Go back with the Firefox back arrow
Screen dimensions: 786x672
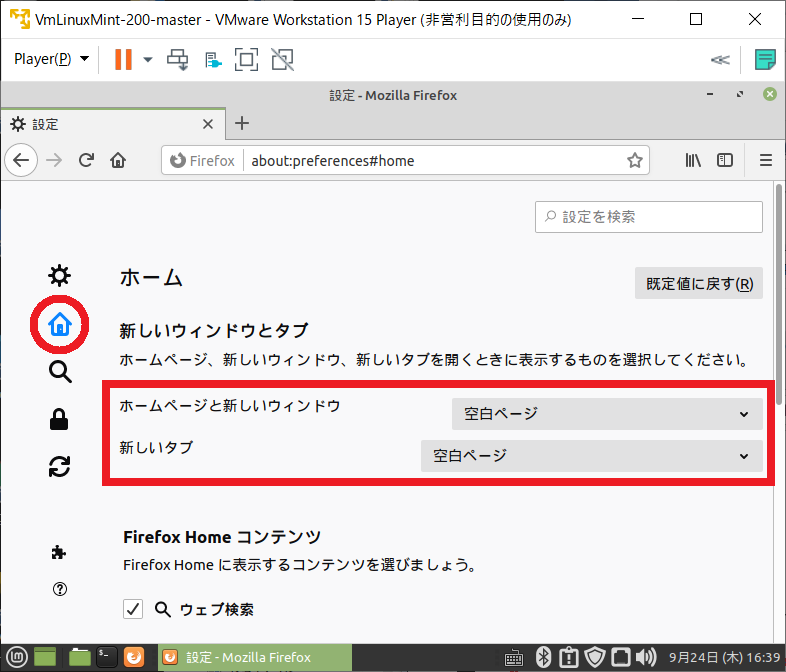coord(21,160)
